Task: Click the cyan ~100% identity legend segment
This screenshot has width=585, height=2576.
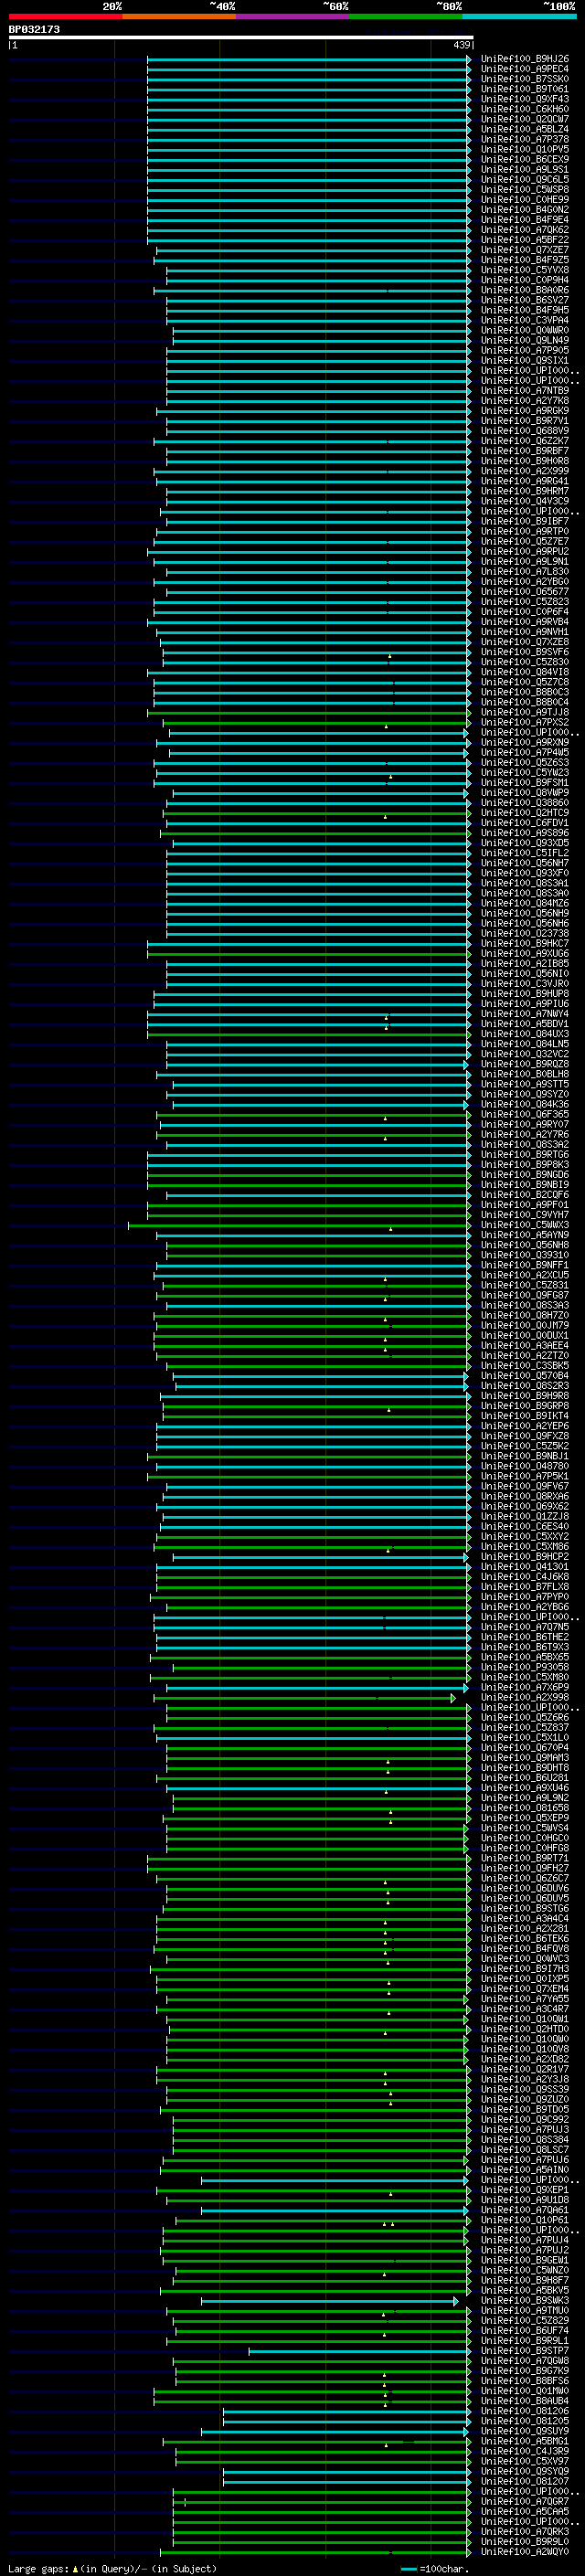Action: 519,16
